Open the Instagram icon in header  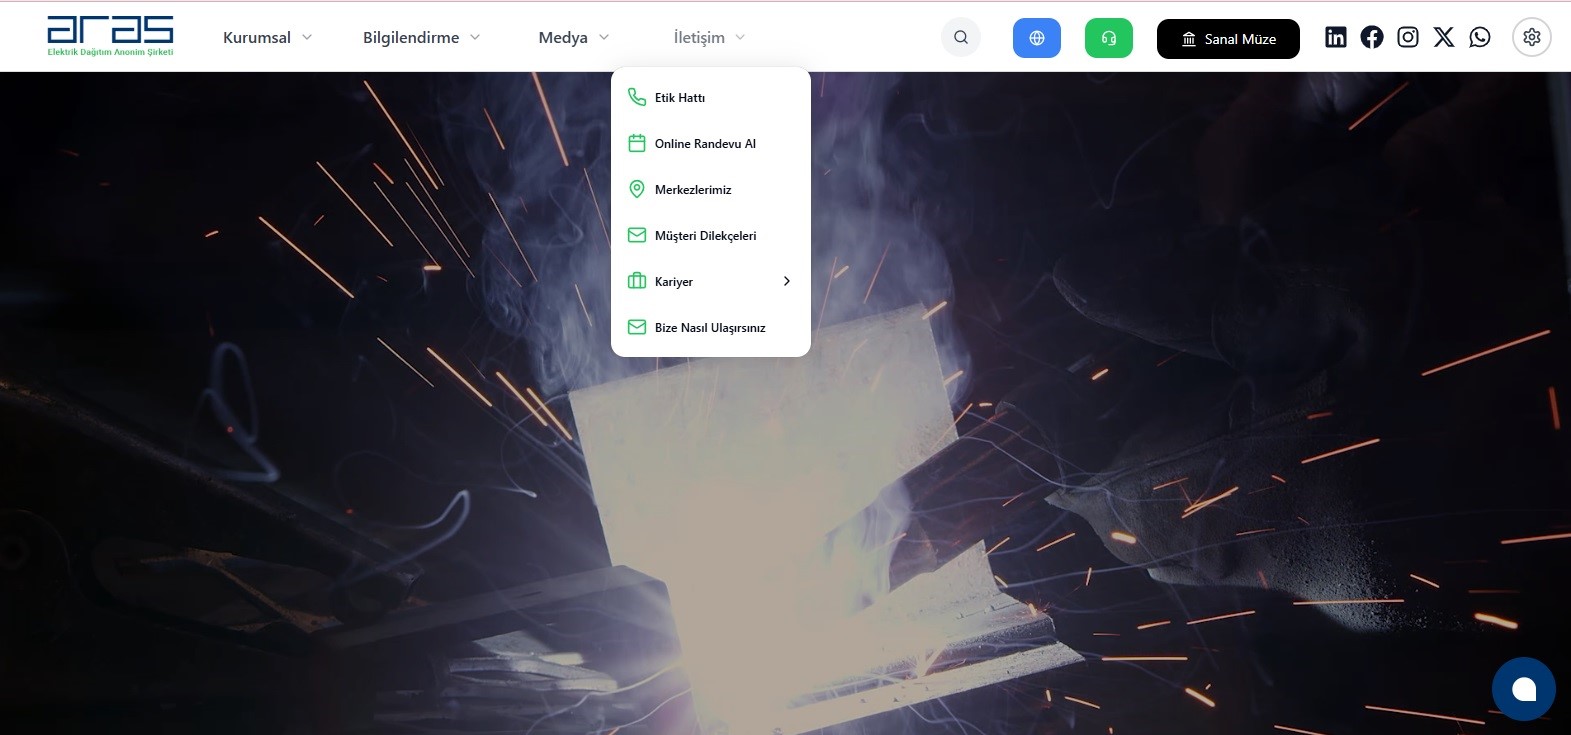[1407, 37]
